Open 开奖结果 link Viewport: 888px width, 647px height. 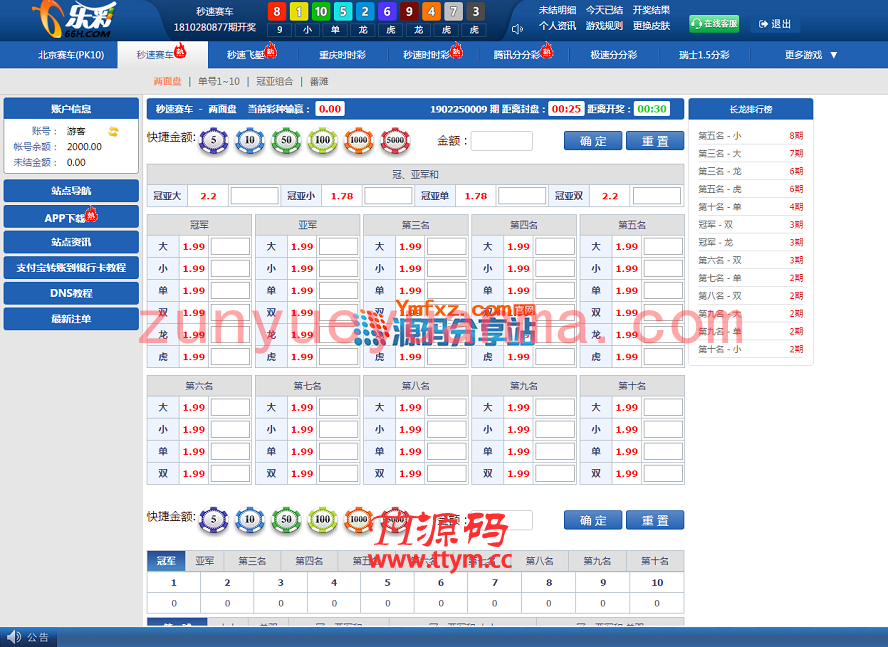[x=651, y=10]
